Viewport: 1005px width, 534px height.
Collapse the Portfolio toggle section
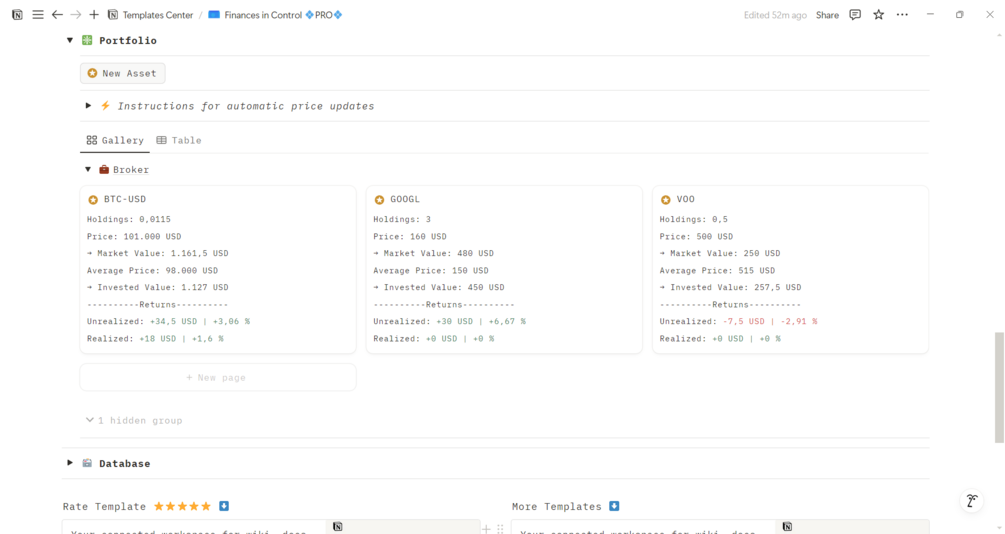pos(70,40)
